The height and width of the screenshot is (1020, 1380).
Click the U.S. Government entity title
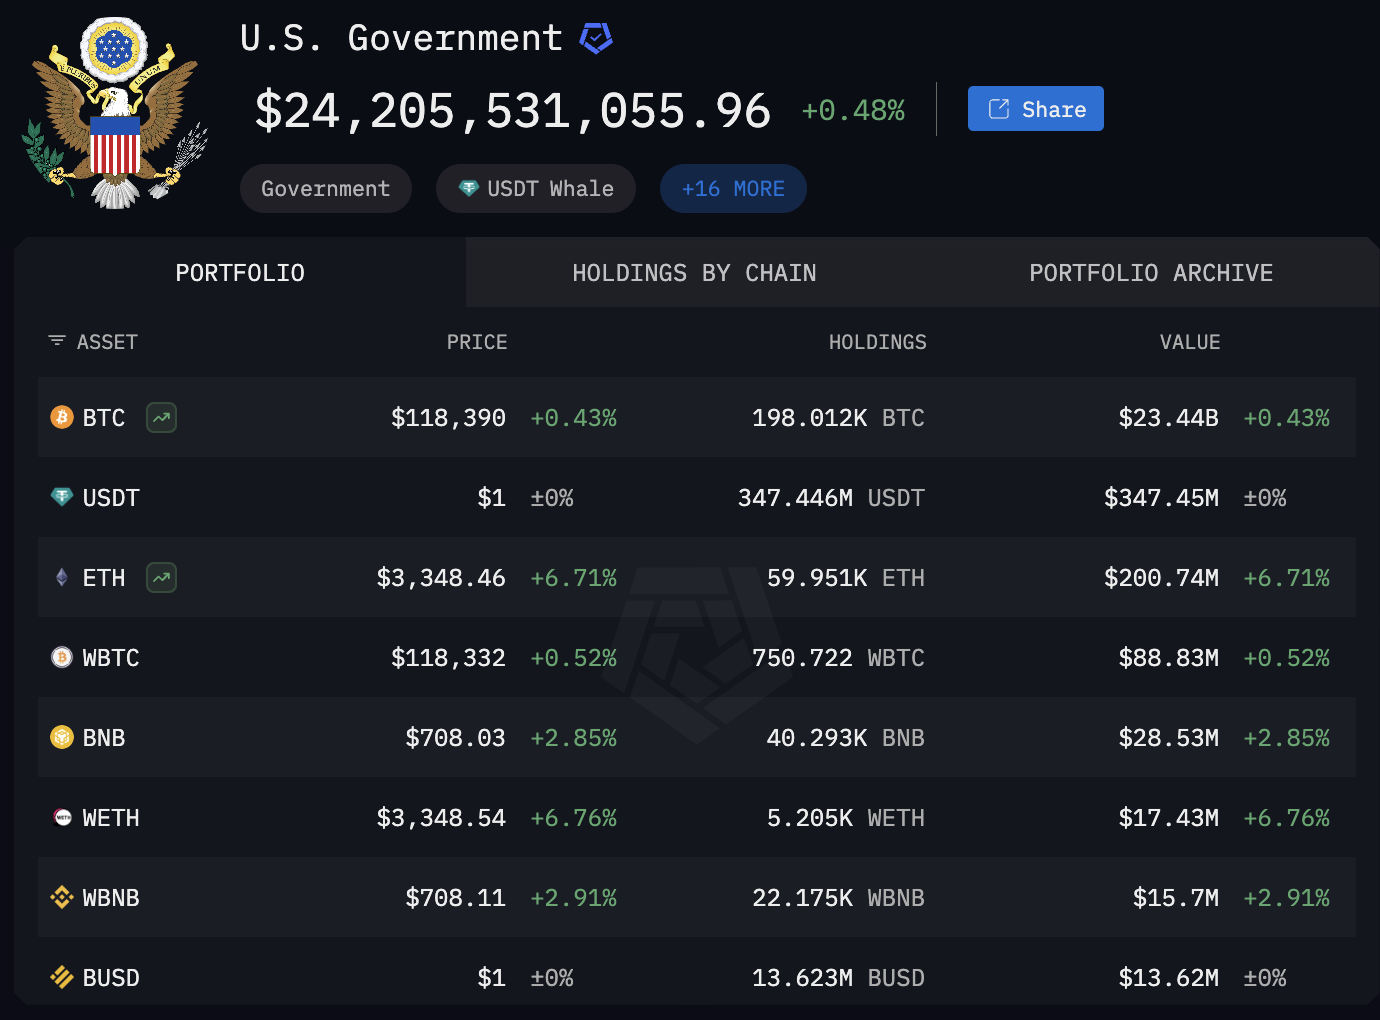click(402, 38)
